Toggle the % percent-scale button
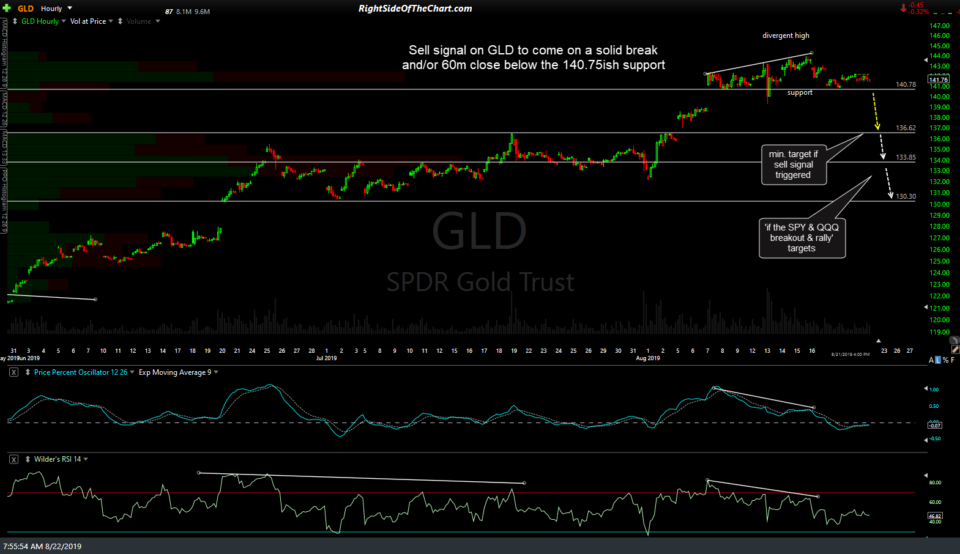This screenshot has width=960, height=554. tap(946, 360)
